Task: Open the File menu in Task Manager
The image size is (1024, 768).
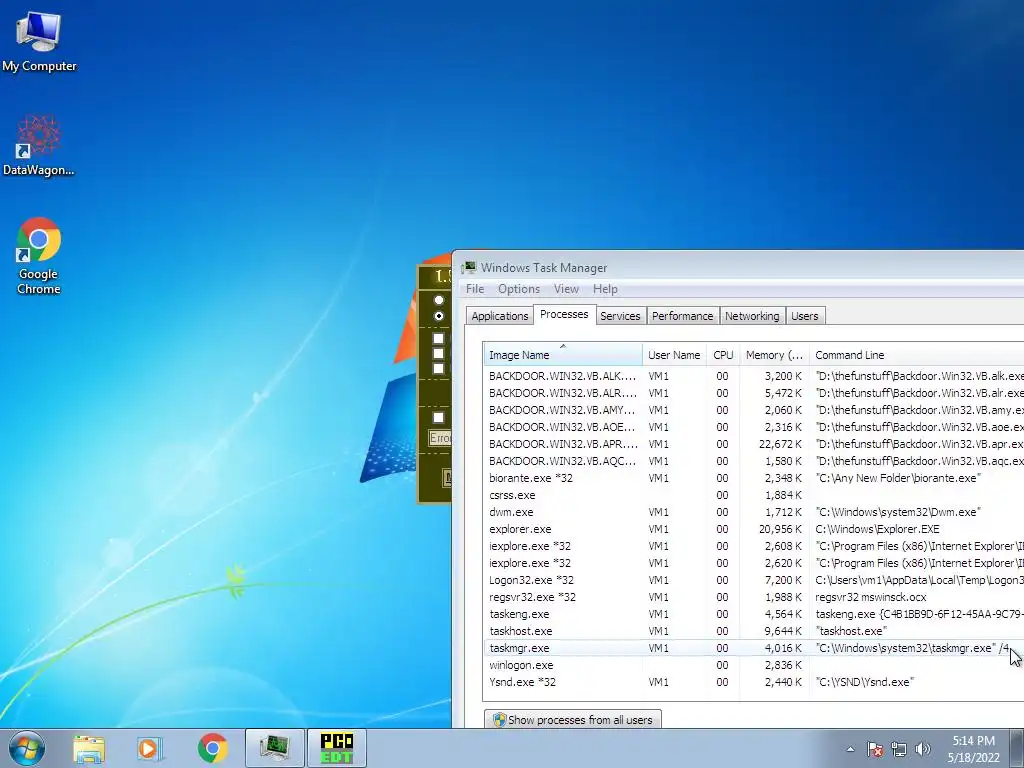Action: [475, 289]
